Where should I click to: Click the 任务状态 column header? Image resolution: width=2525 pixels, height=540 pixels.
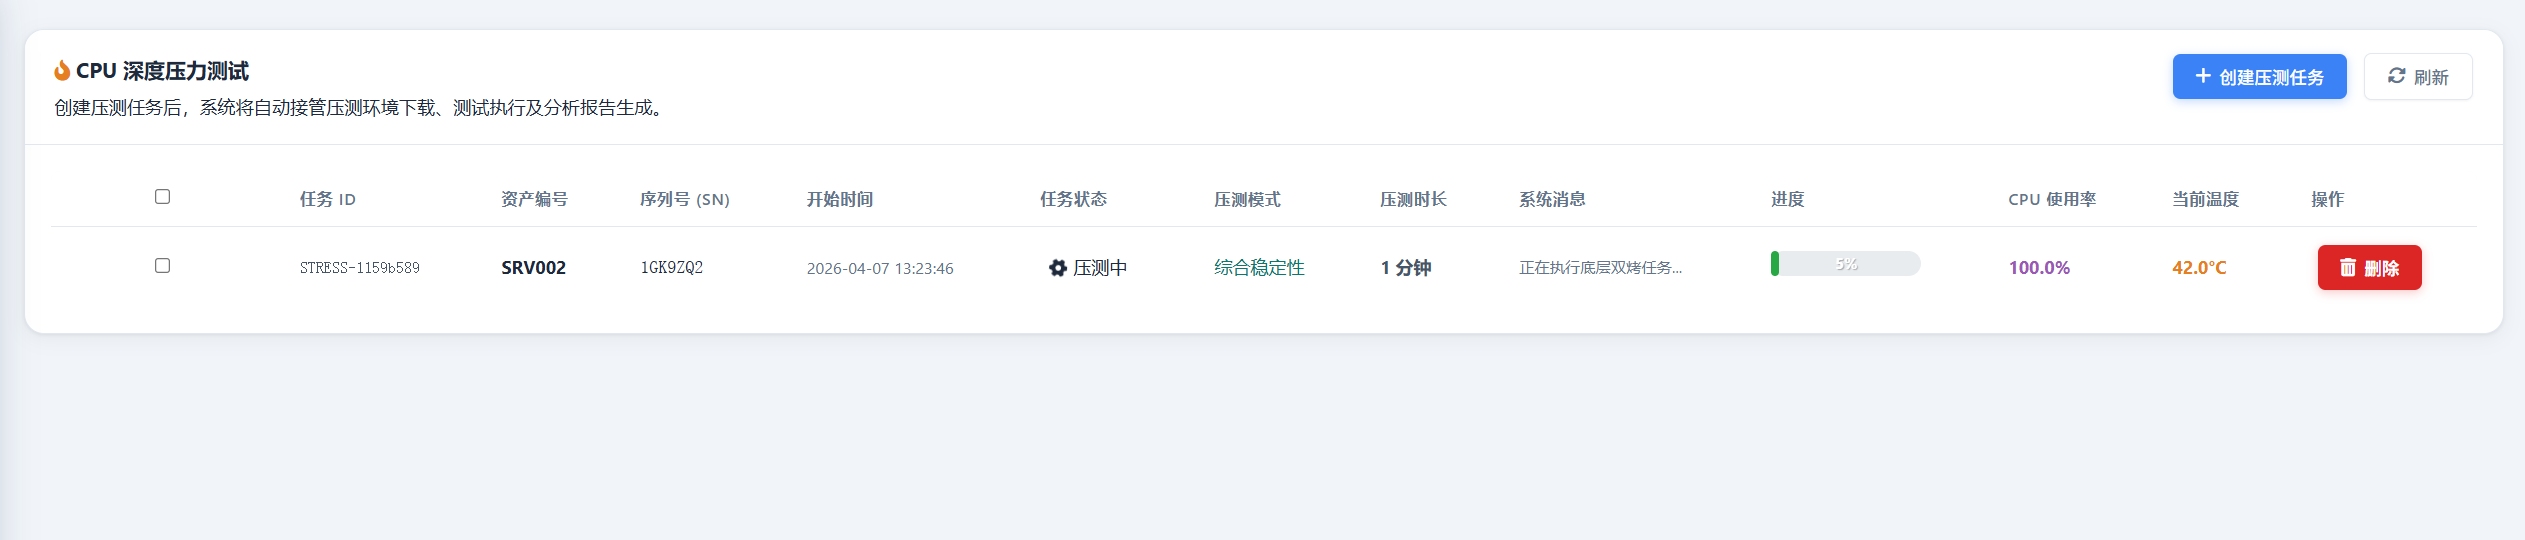[x=1072, y=200]
